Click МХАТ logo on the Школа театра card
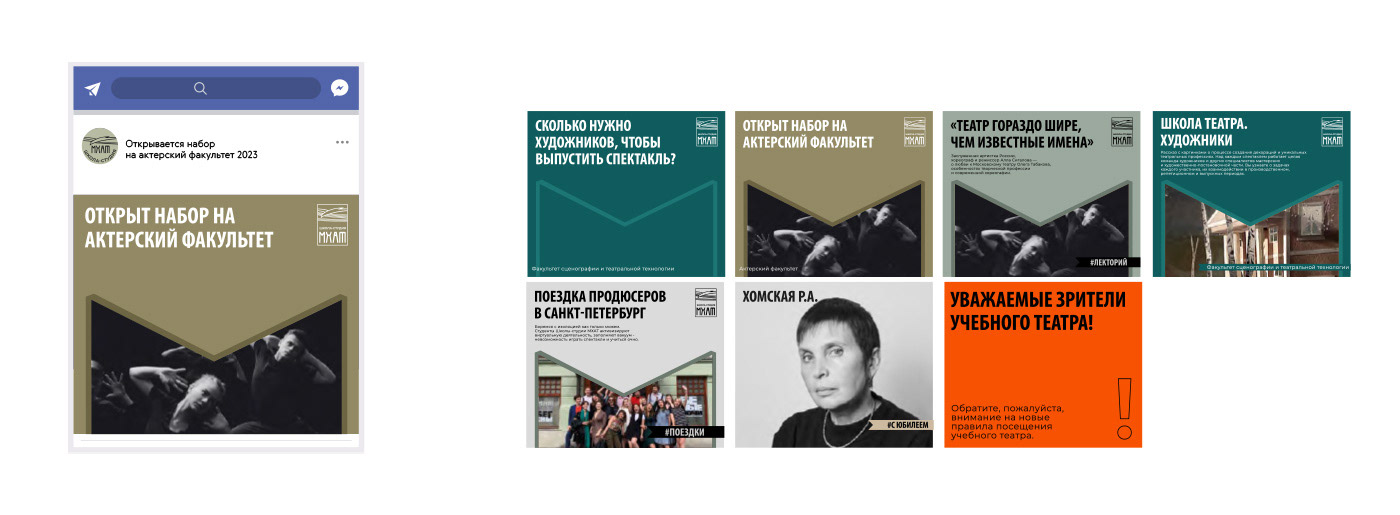 1332,132
